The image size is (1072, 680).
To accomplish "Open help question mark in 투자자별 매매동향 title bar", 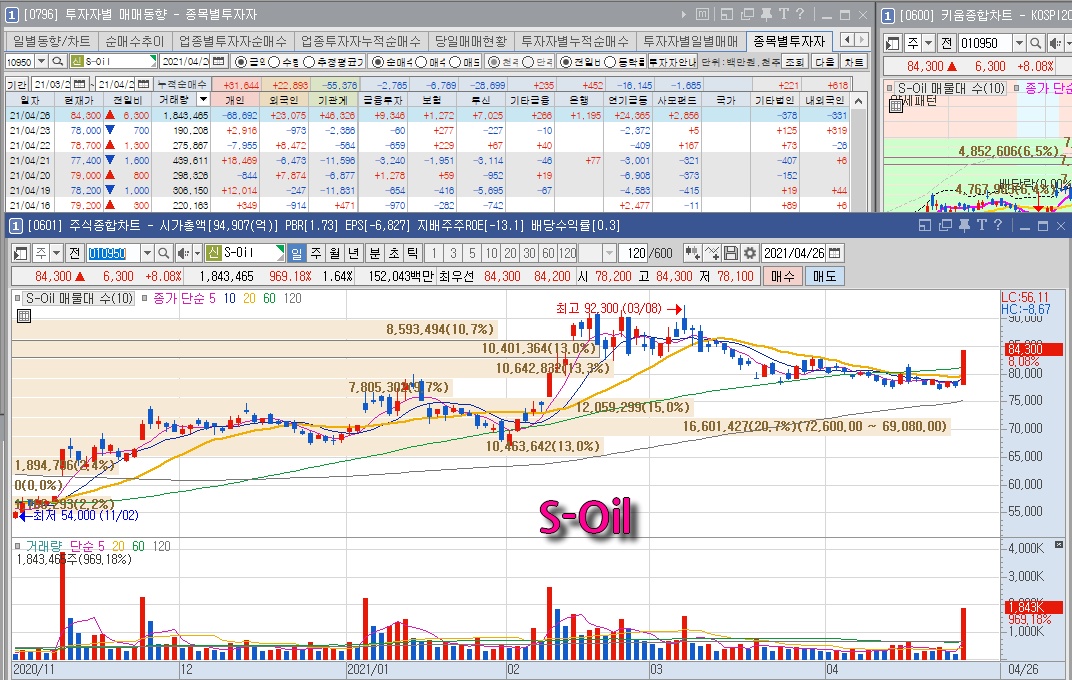I will (x=800, y=14).
